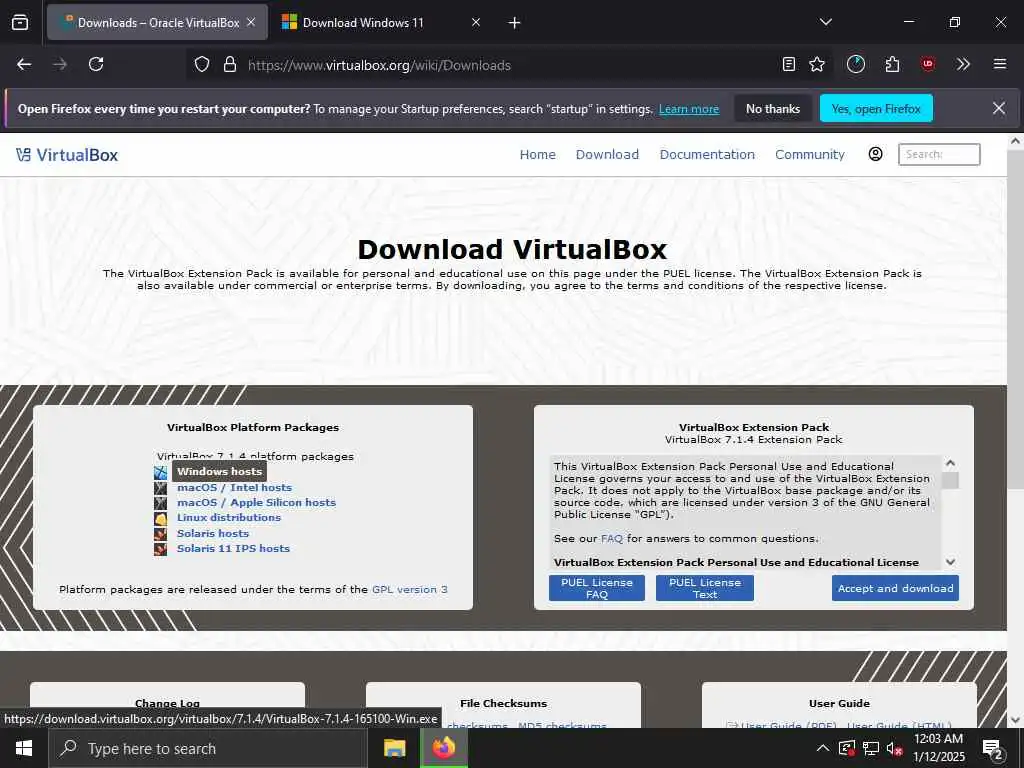This screenshot has width=1024, height=768.
Task: Click license box scroll down arrow
Action: click(950, 562)
